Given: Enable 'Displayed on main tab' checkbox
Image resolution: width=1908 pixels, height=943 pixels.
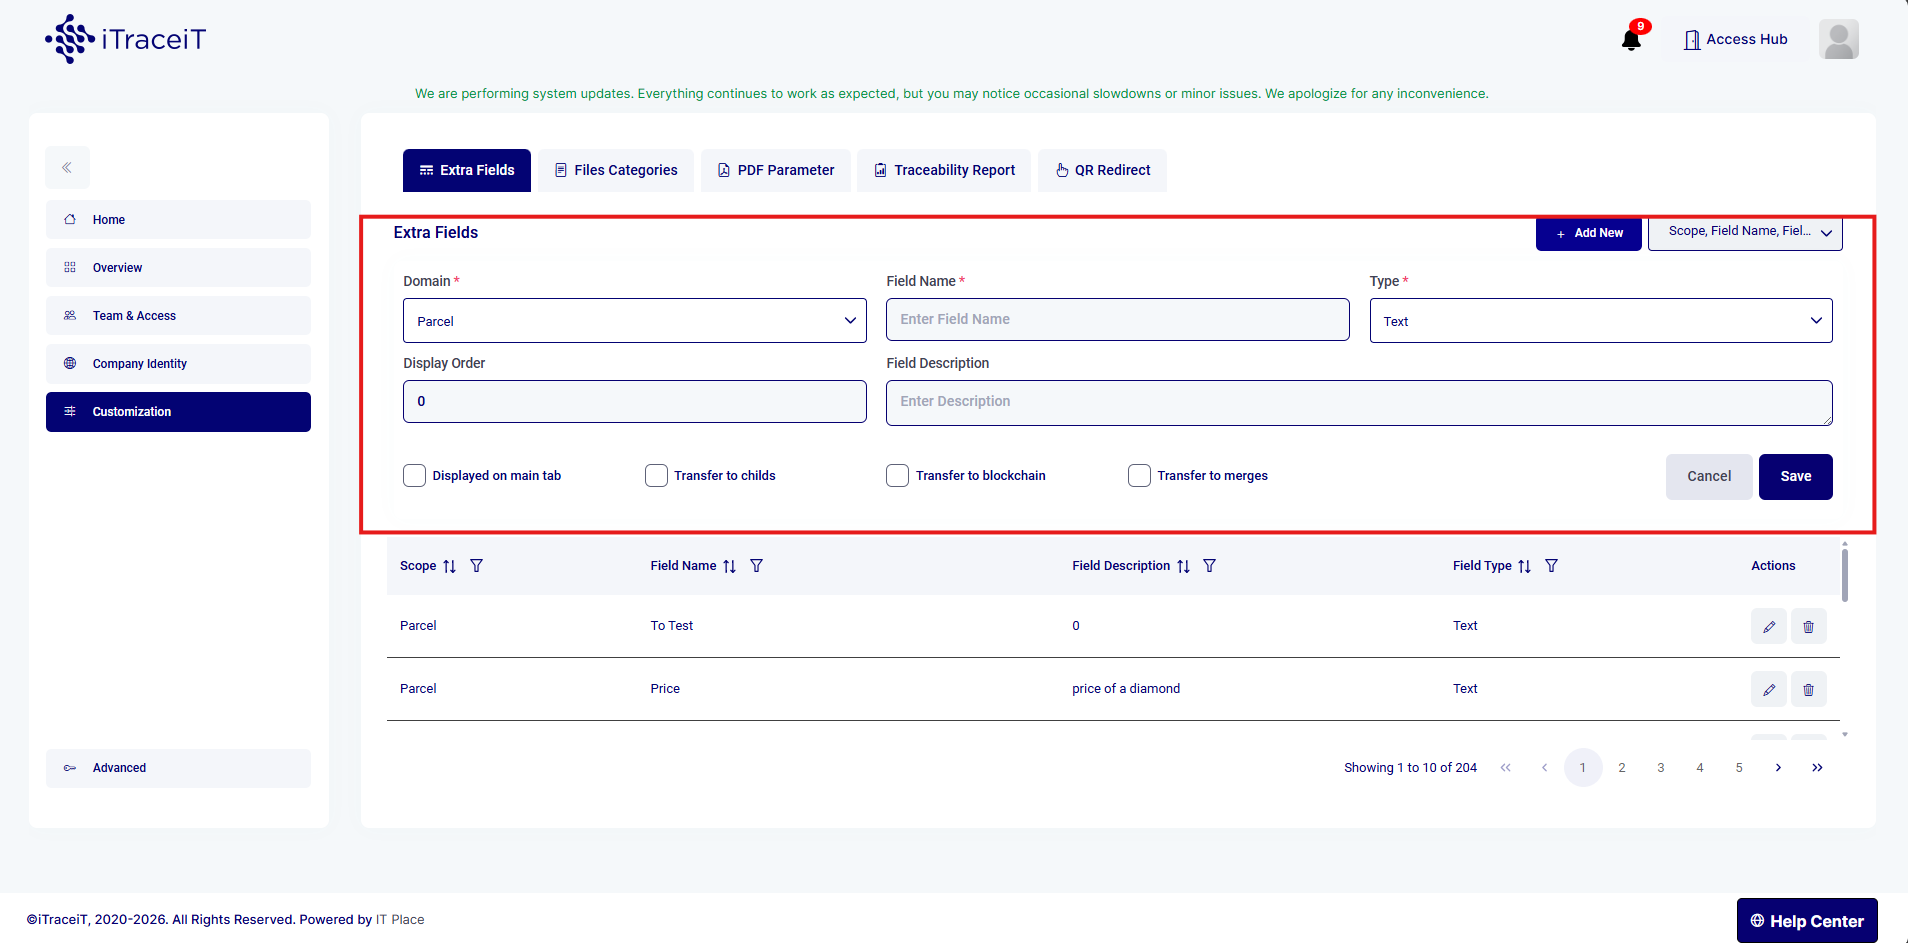Looking at the screenshot, I should pos(415,476).
